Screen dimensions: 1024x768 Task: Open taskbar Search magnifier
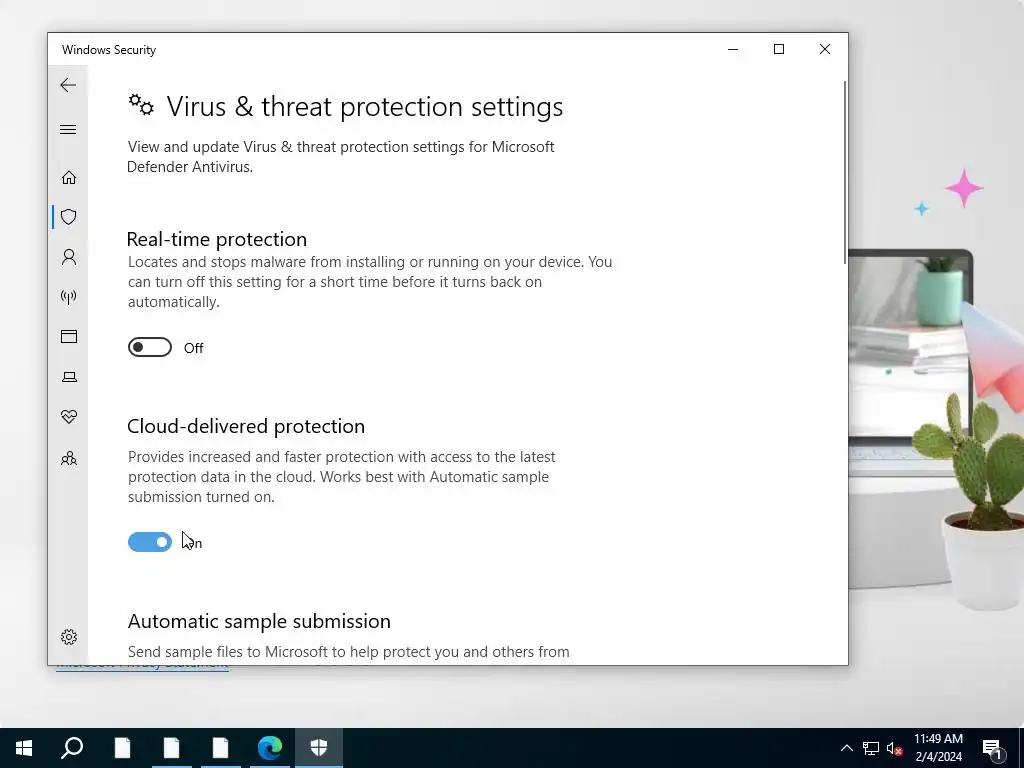[x=72, y=748]
